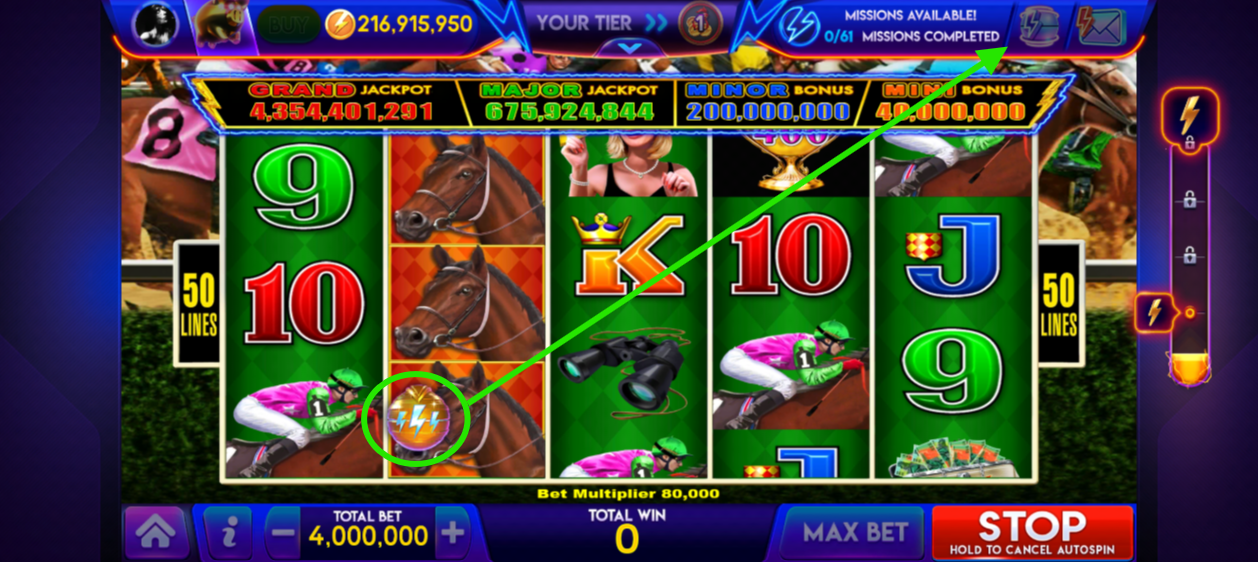Tap the lightning marker on progress meter
Image resolution: width=1258 pixels, height=562 pixels.
pos(1154,313)
